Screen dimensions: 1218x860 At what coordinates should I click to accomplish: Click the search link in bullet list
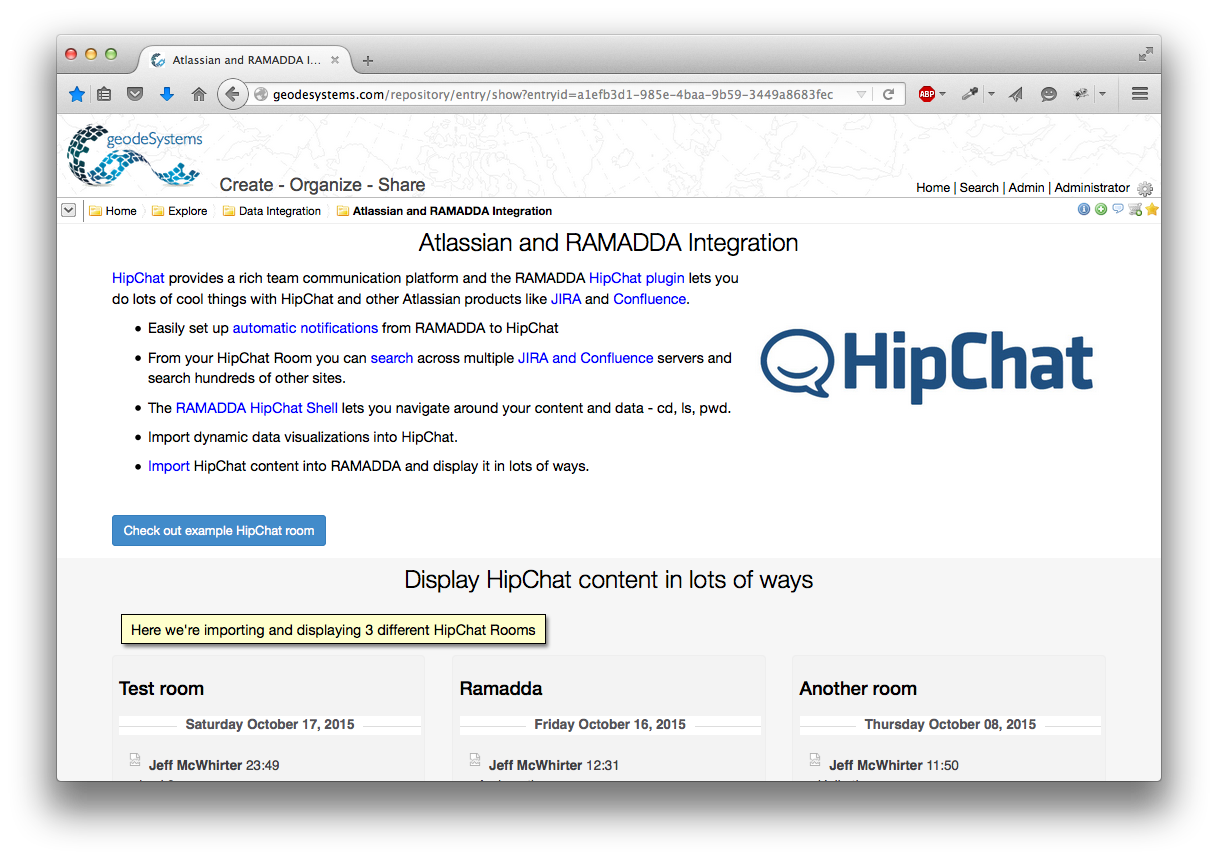[x=392, y=358]
